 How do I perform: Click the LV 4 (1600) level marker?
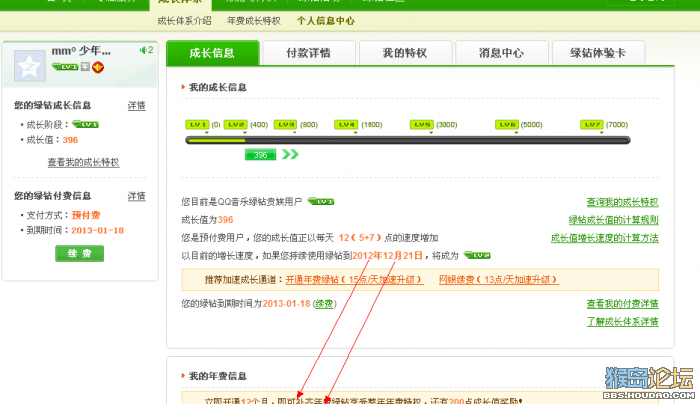[x=346, y=125]
